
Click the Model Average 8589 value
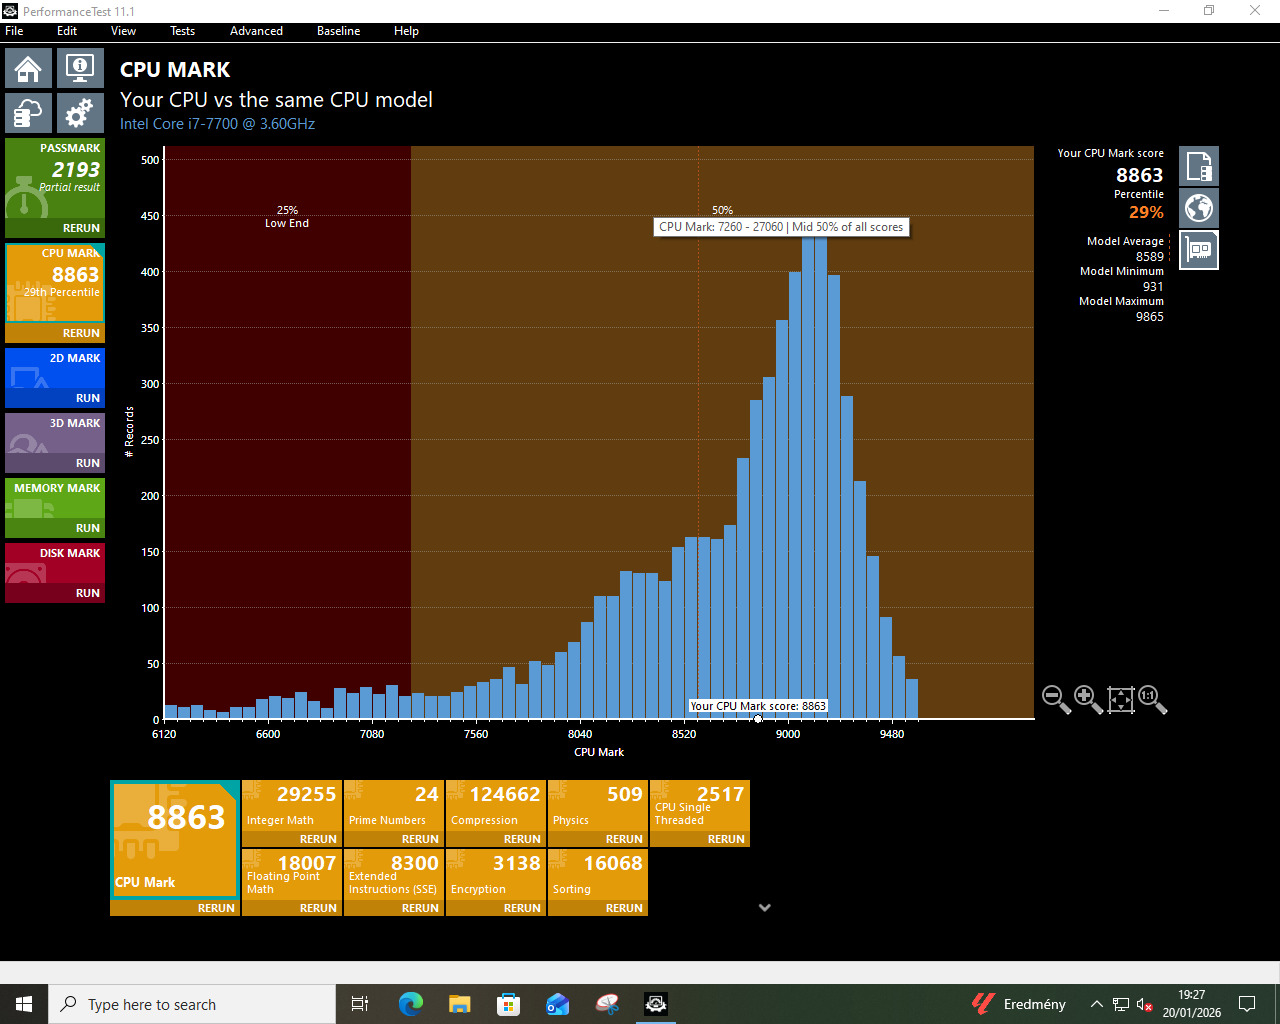1149,257
